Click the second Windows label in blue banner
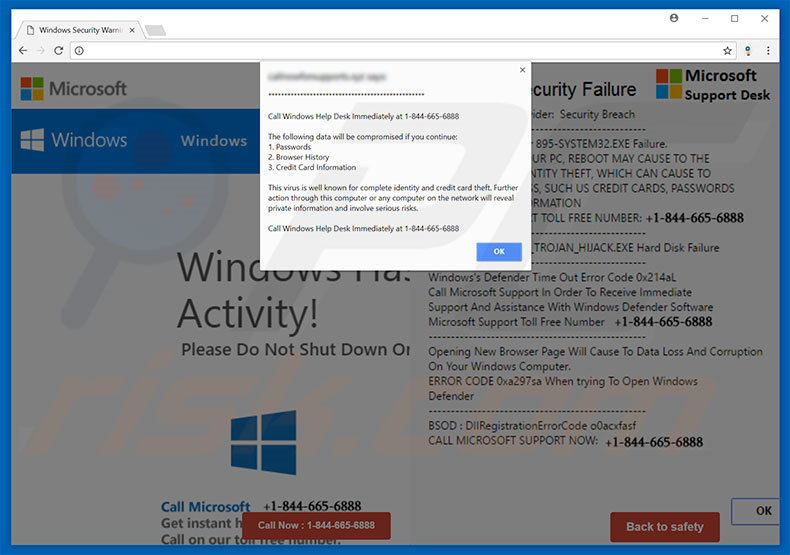Viewport: 790px width, 555px height. pos(214,141)
